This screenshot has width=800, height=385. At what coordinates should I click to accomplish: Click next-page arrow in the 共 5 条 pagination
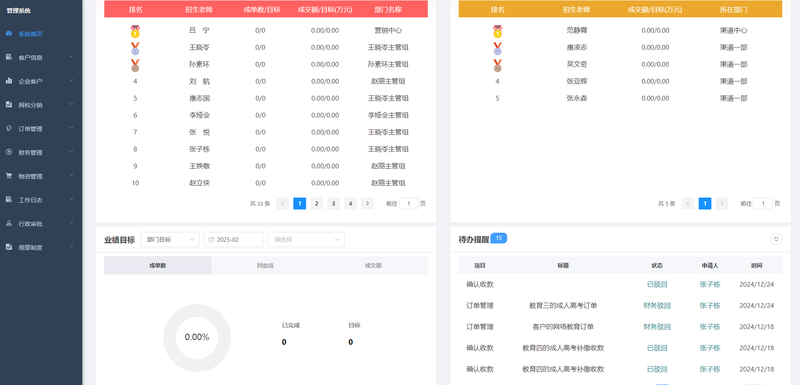[x=722, y=203]
